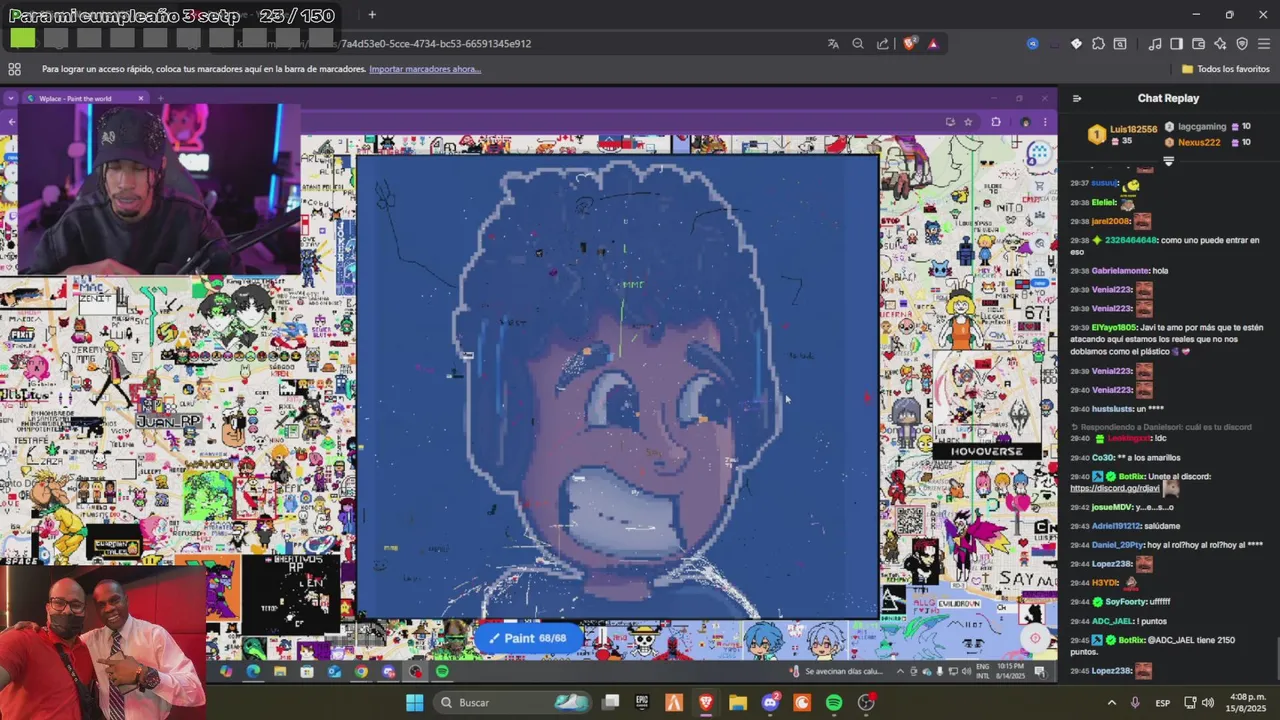Click username Luis182556 in leaderboard
Viewport: 1280px width, 720px height.
click(1133, 129)
